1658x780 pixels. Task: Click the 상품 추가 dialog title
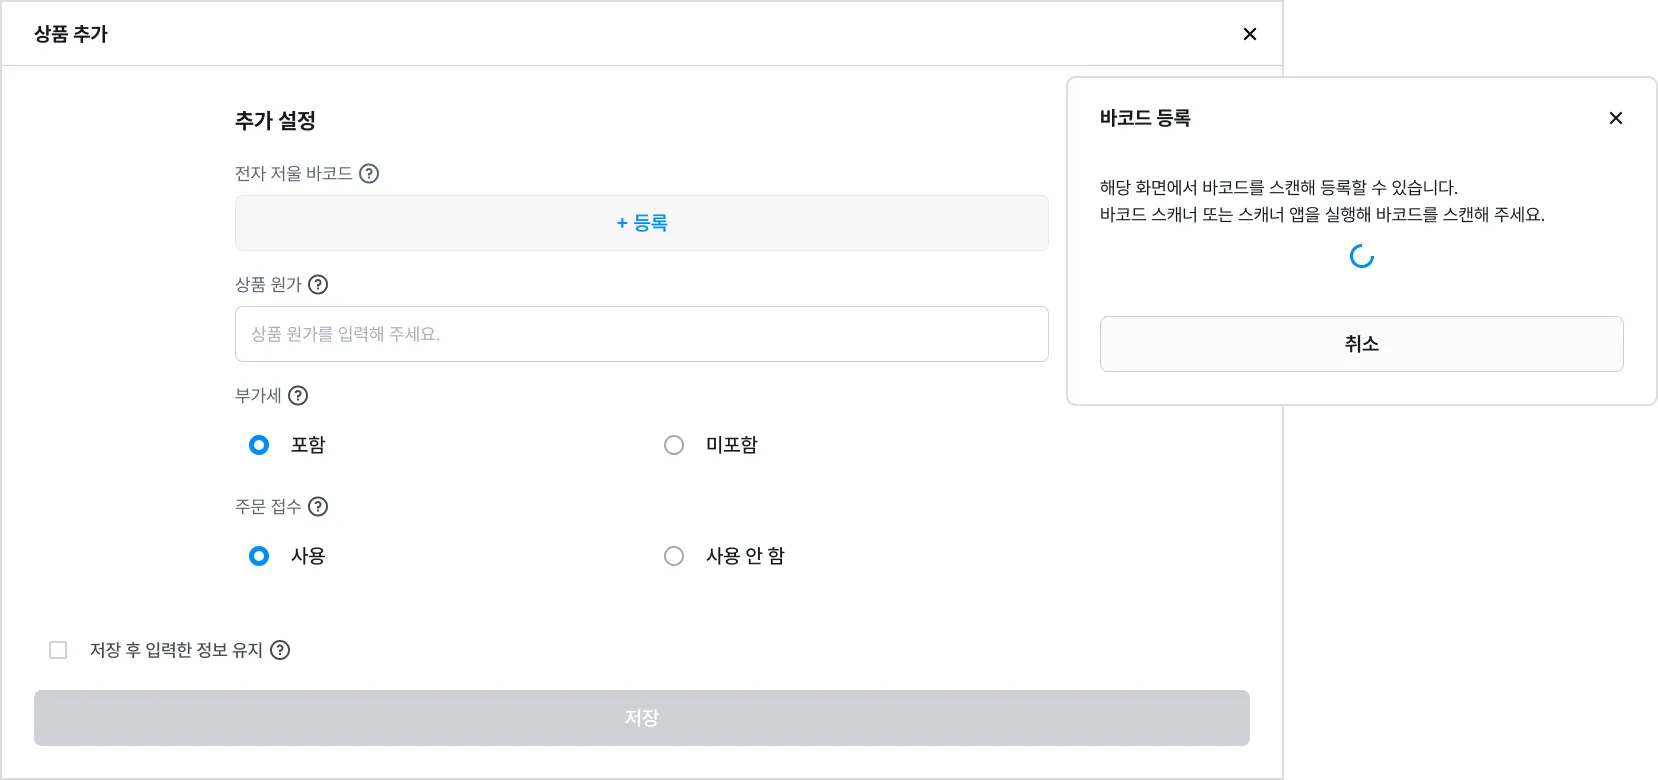pyautogui.click(x=71, y=34)
